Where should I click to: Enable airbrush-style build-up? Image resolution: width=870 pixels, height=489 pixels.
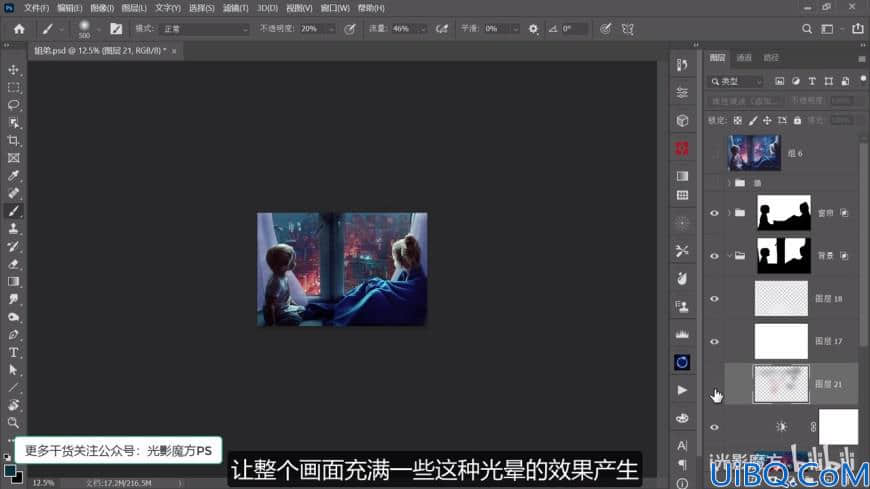(442, 29)
